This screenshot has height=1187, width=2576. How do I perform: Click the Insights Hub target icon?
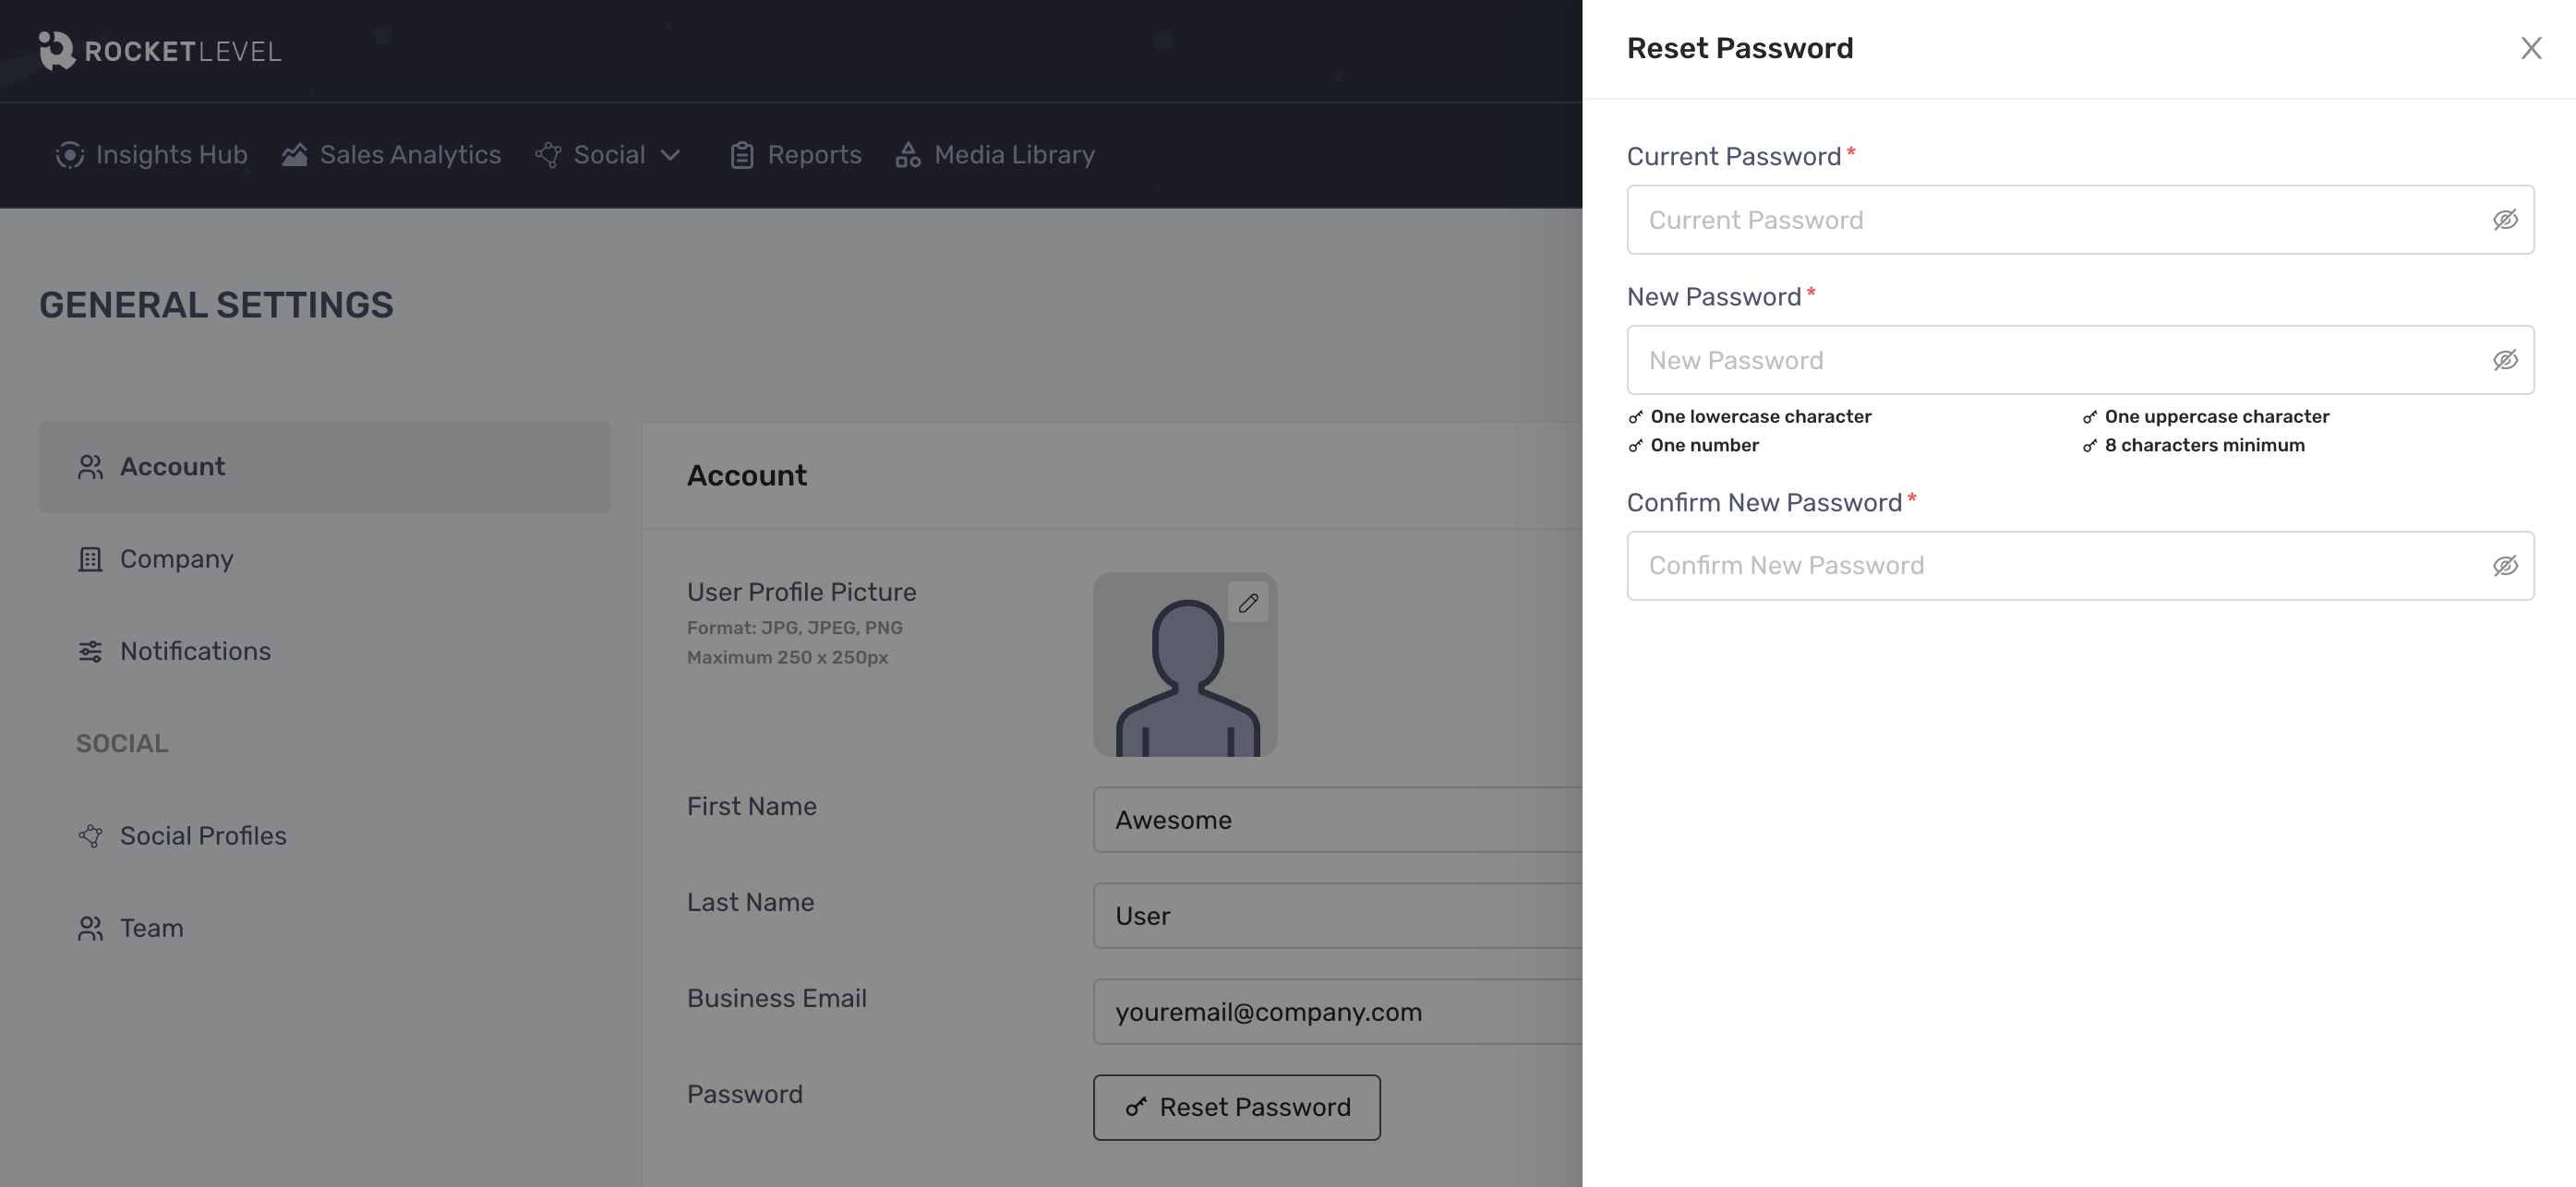click(69, 155)
